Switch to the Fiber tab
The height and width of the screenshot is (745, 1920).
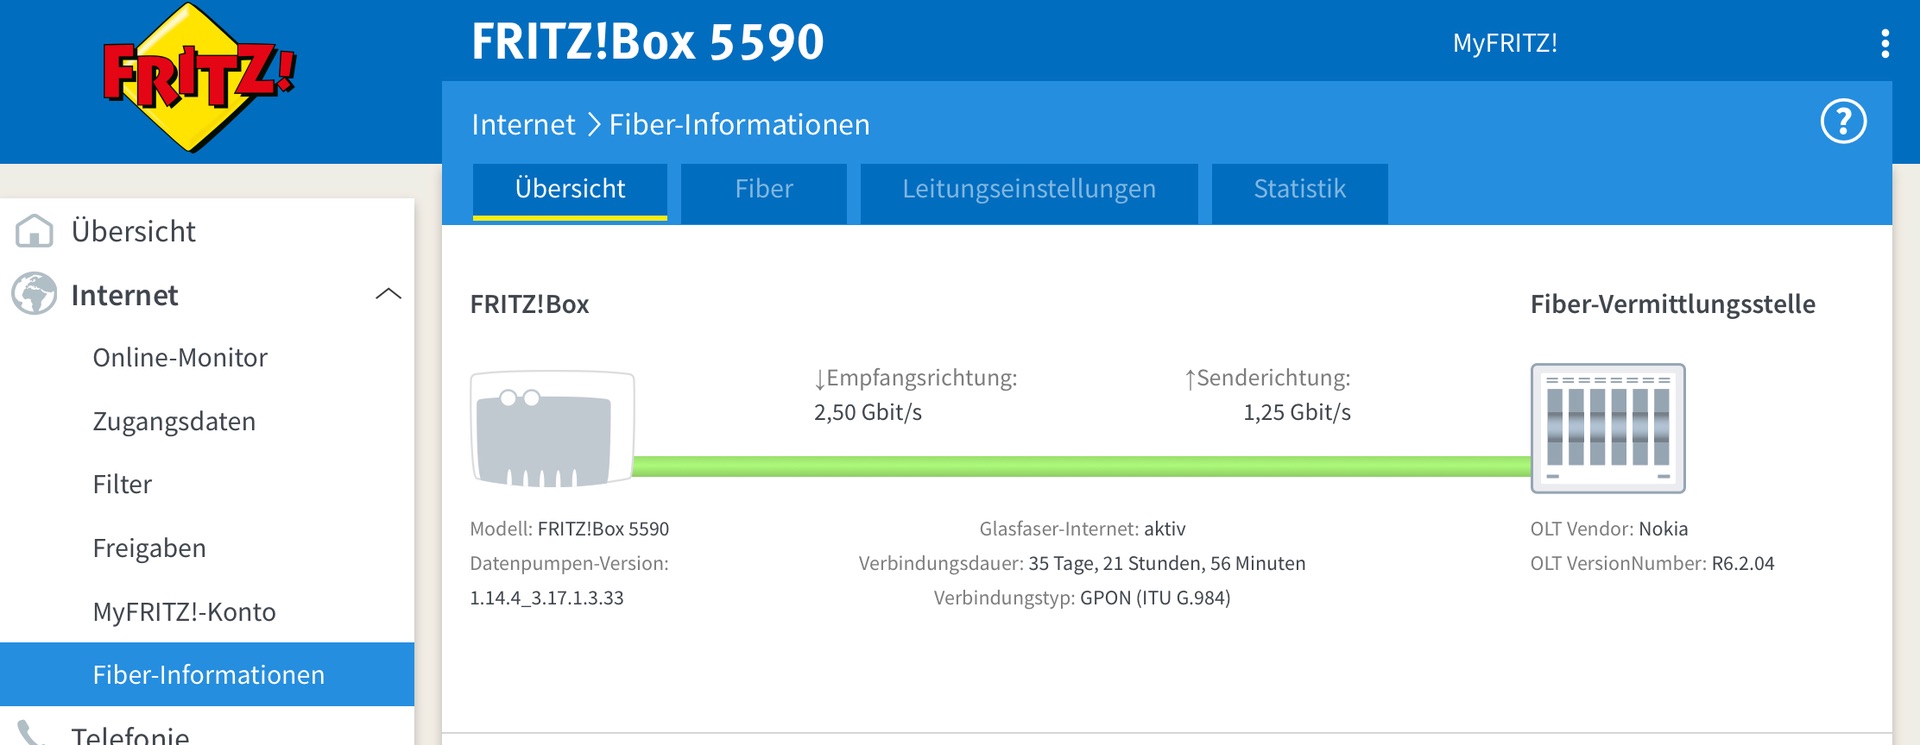click(x=764, y=189)
